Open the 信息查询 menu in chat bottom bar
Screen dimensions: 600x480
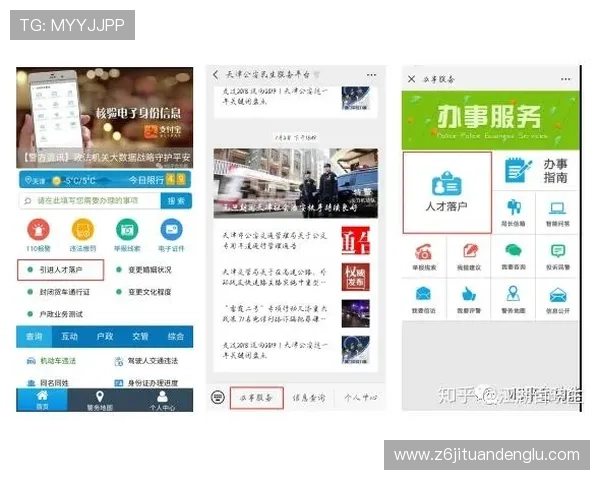(x=309, y=398)
